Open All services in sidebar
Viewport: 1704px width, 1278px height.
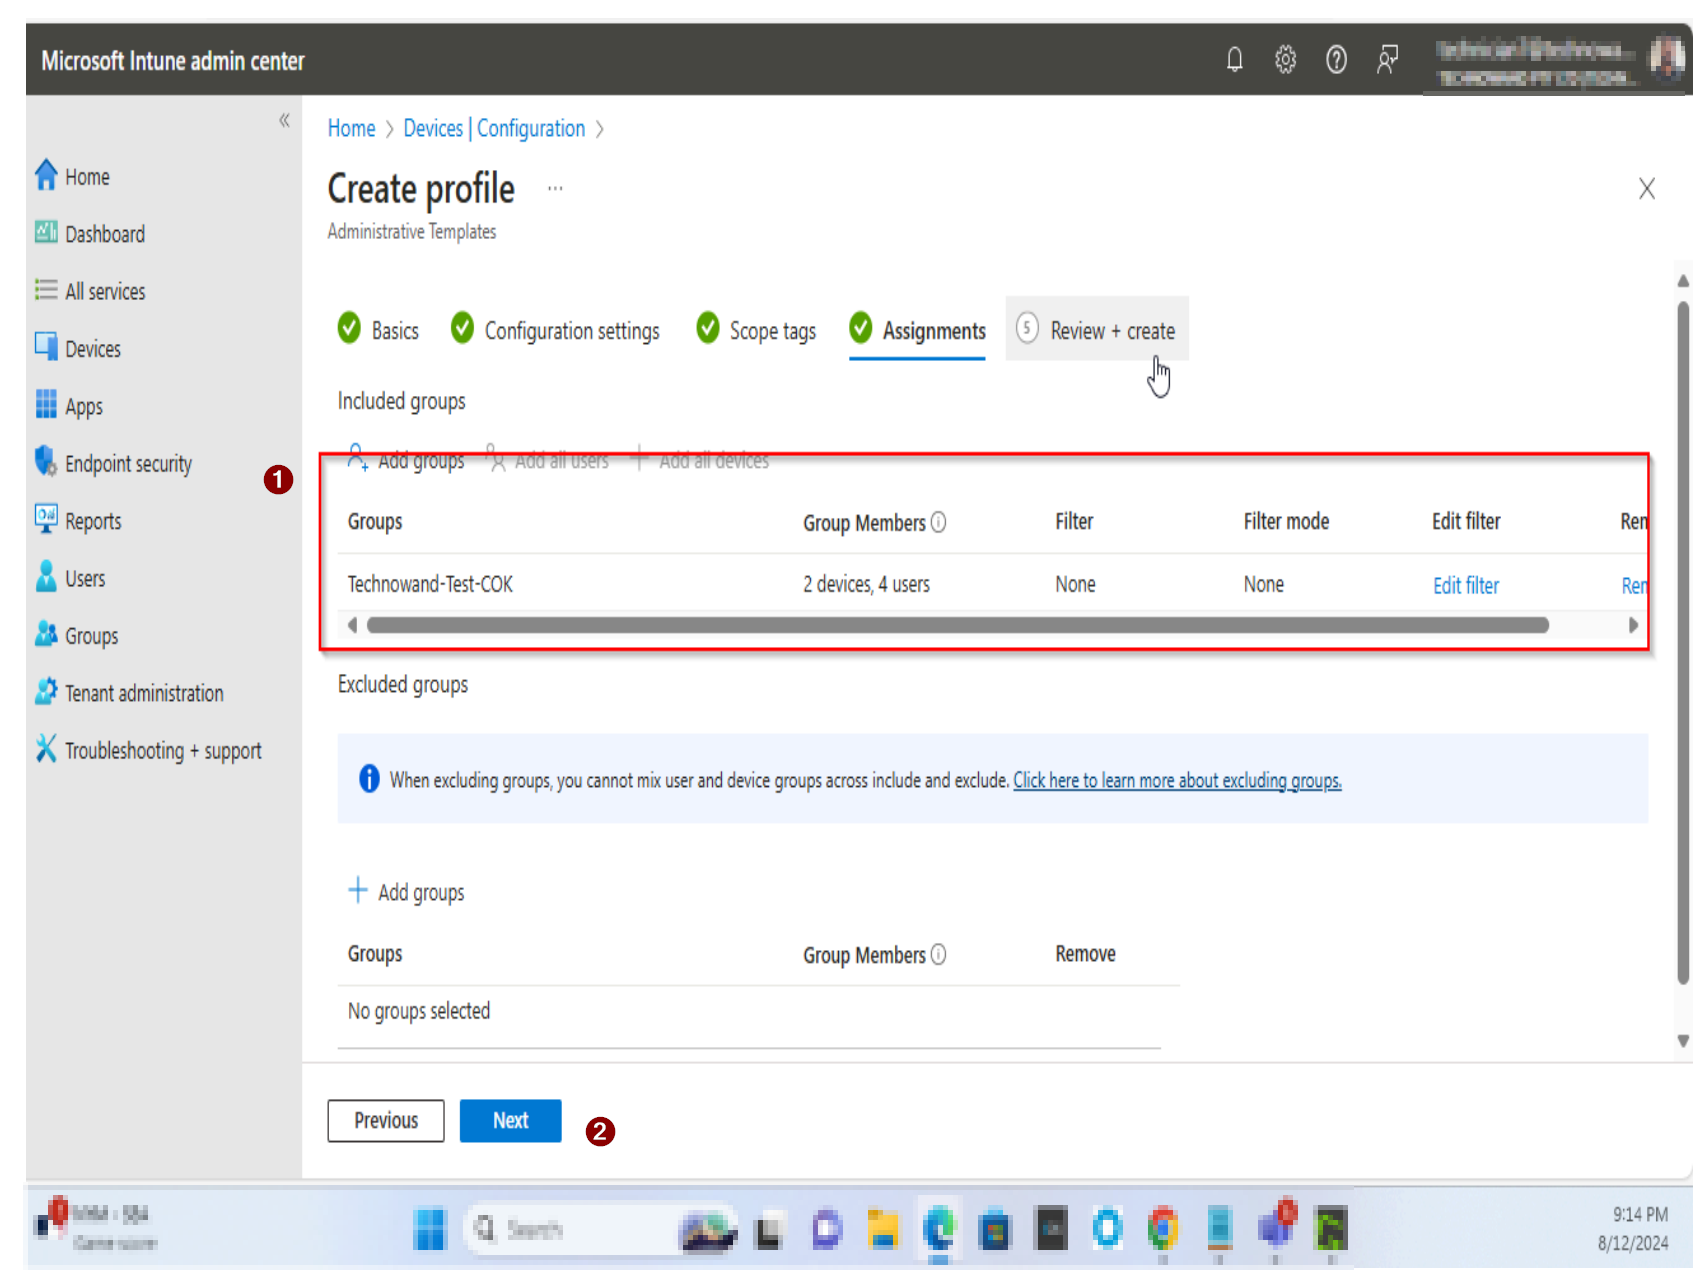[x=105, y=292]
